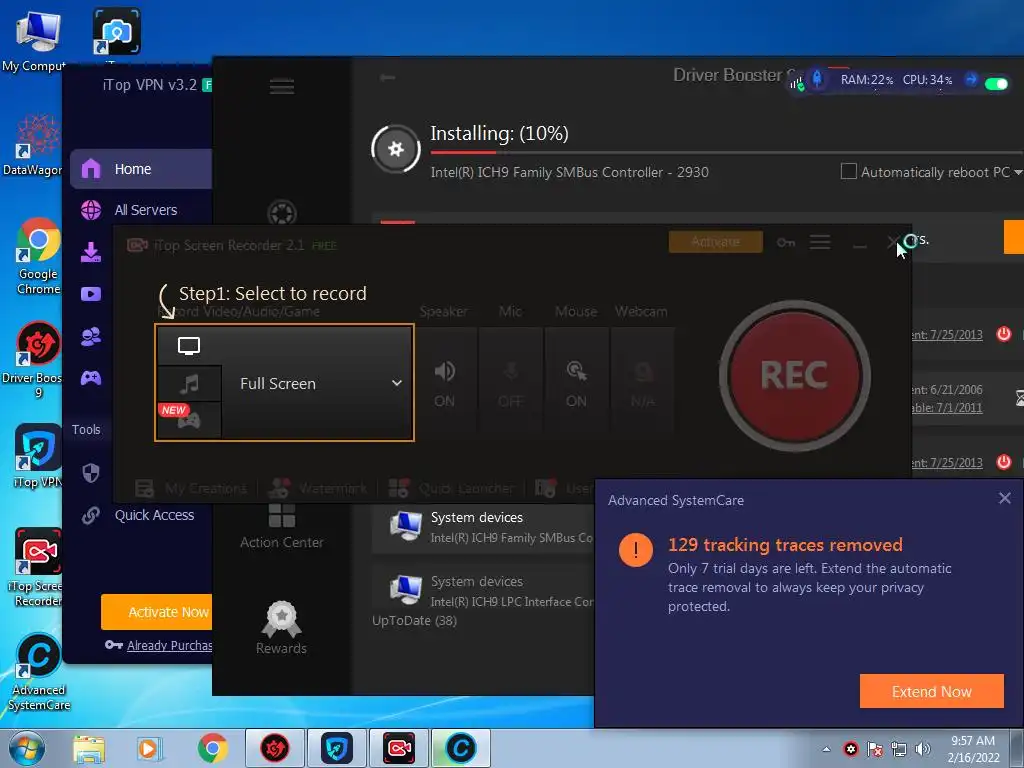
Task: Click the UpToDate (38) label
Action: 414,620
